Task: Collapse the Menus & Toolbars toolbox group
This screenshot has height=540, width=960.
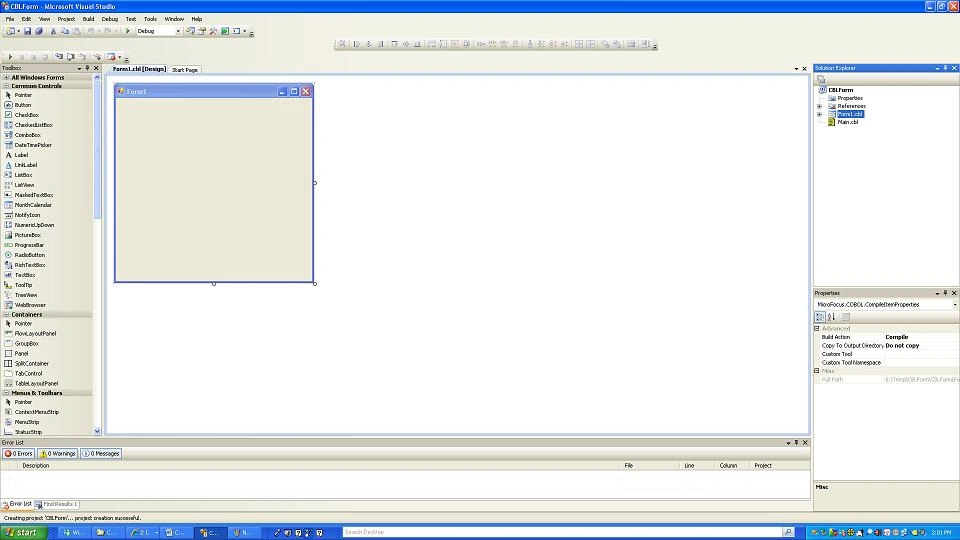Action: click(6, 392)
